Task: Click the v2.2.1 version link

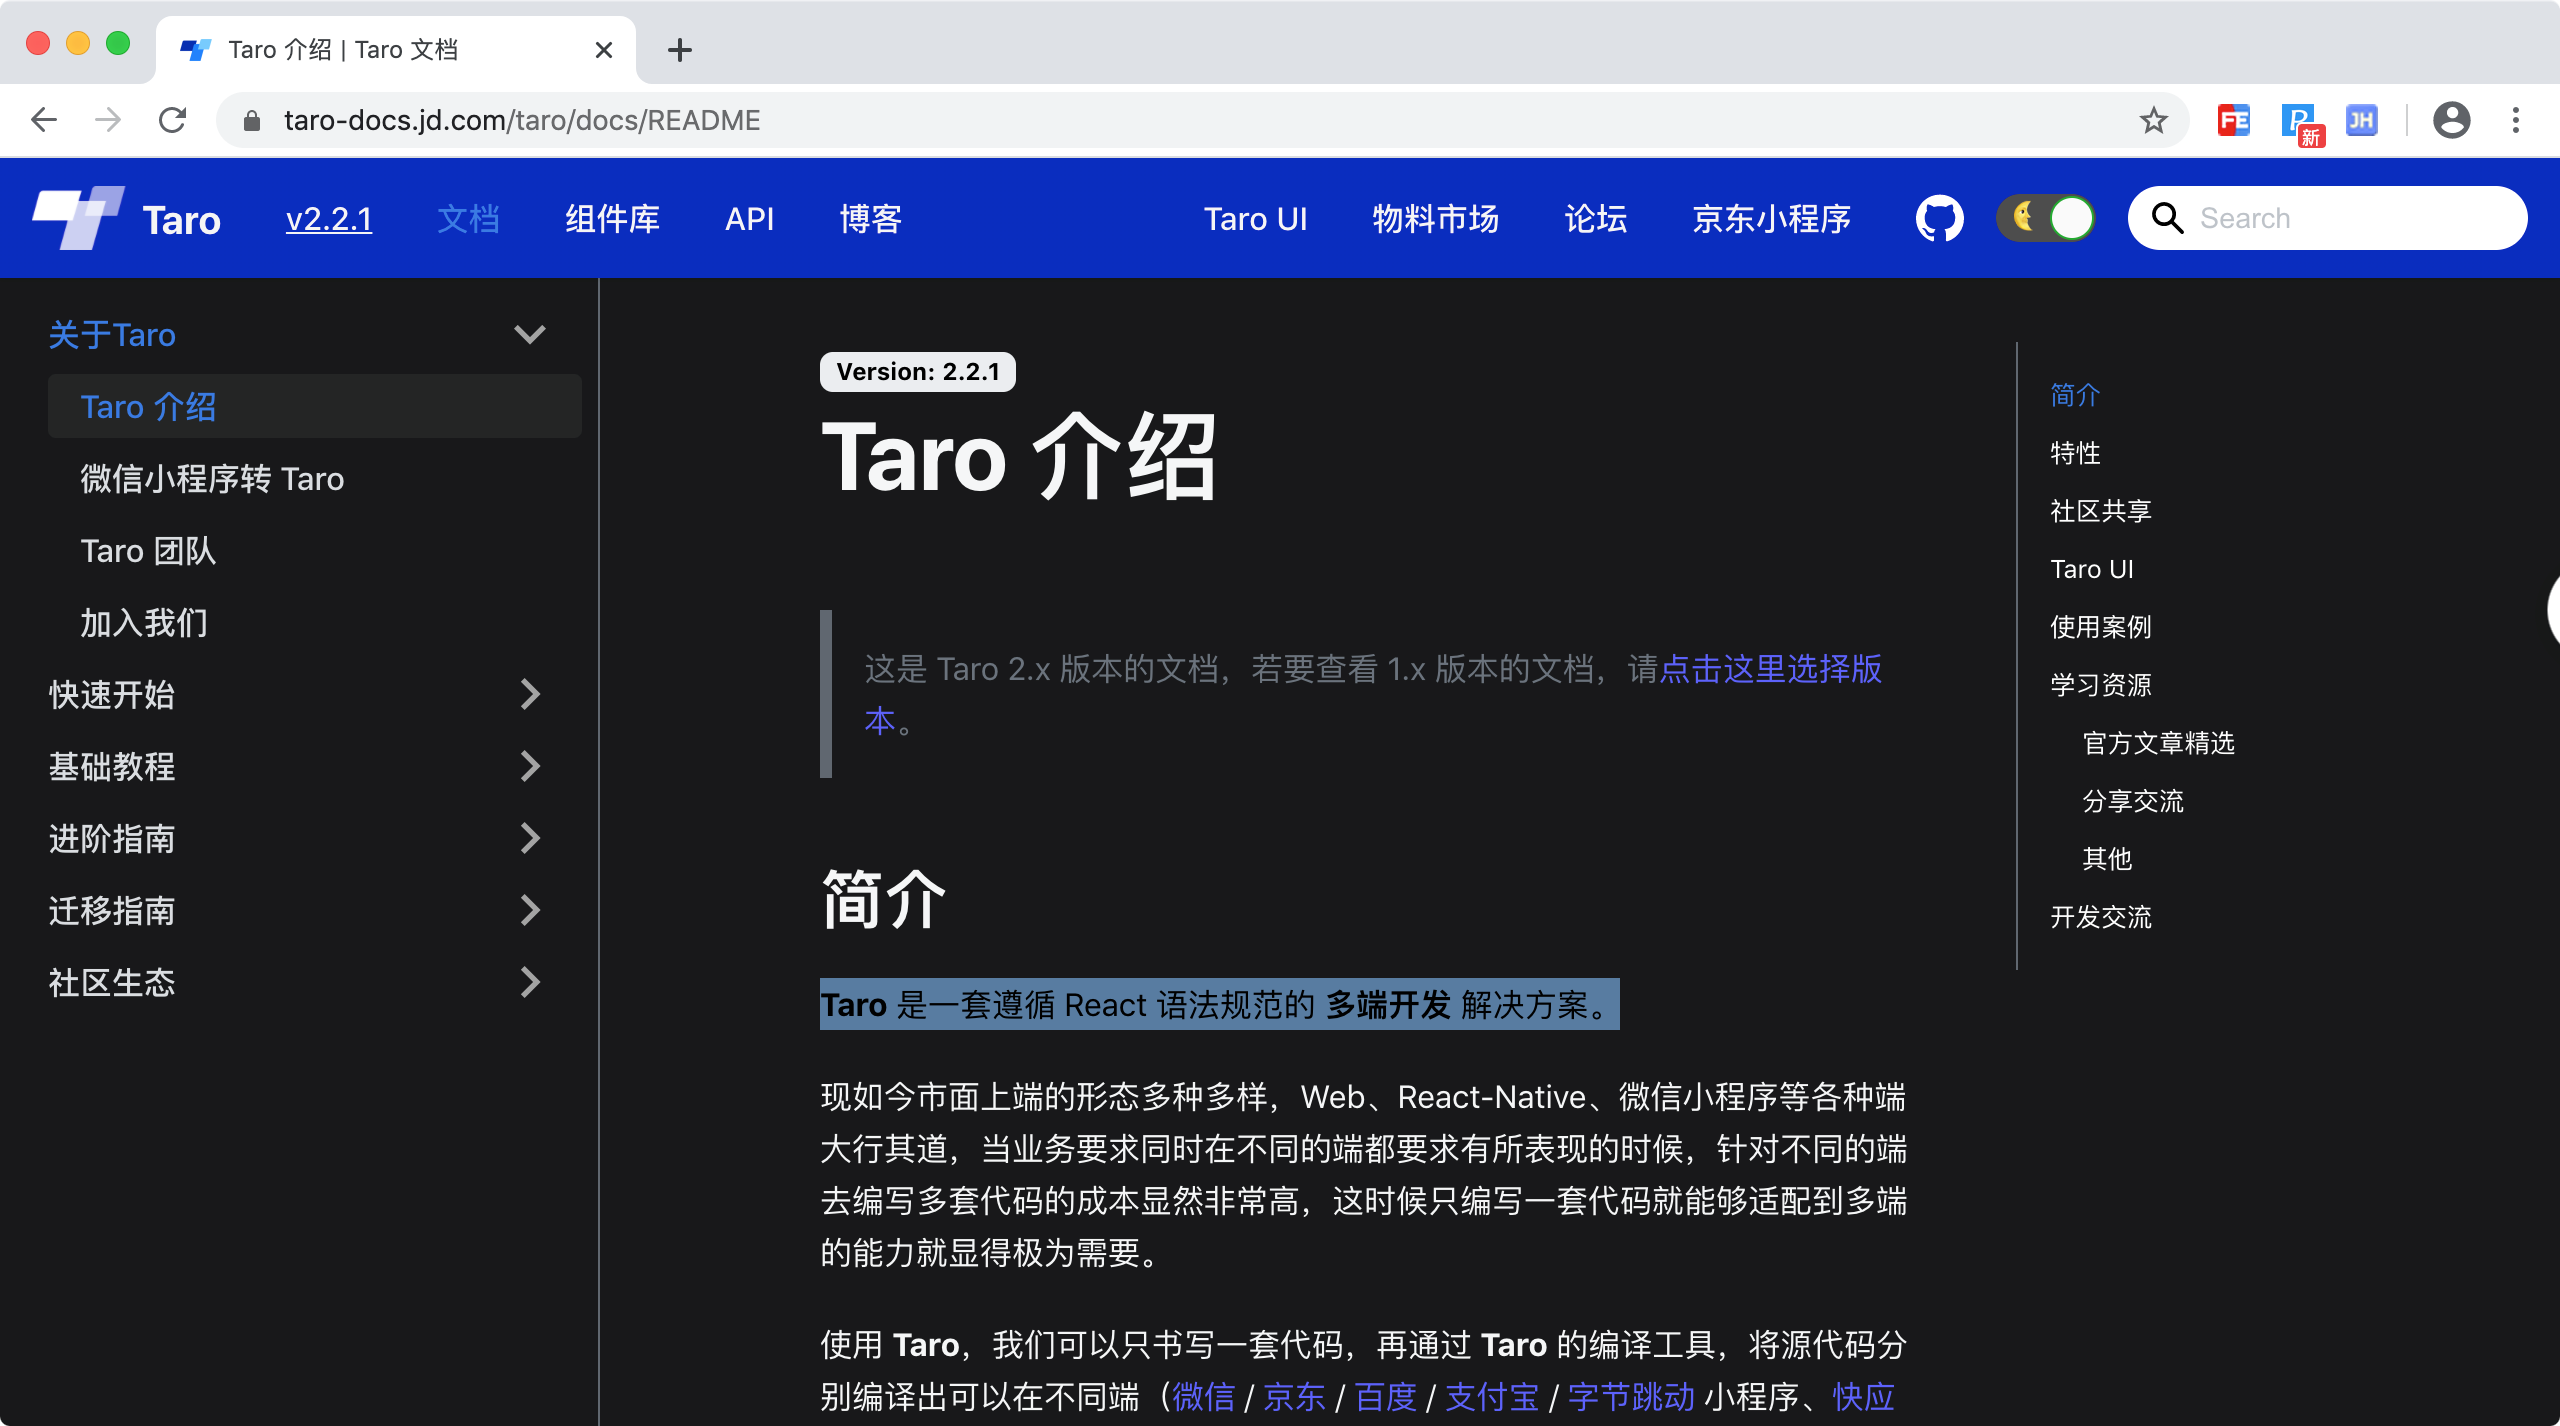Action: click(x=329, y=218)
